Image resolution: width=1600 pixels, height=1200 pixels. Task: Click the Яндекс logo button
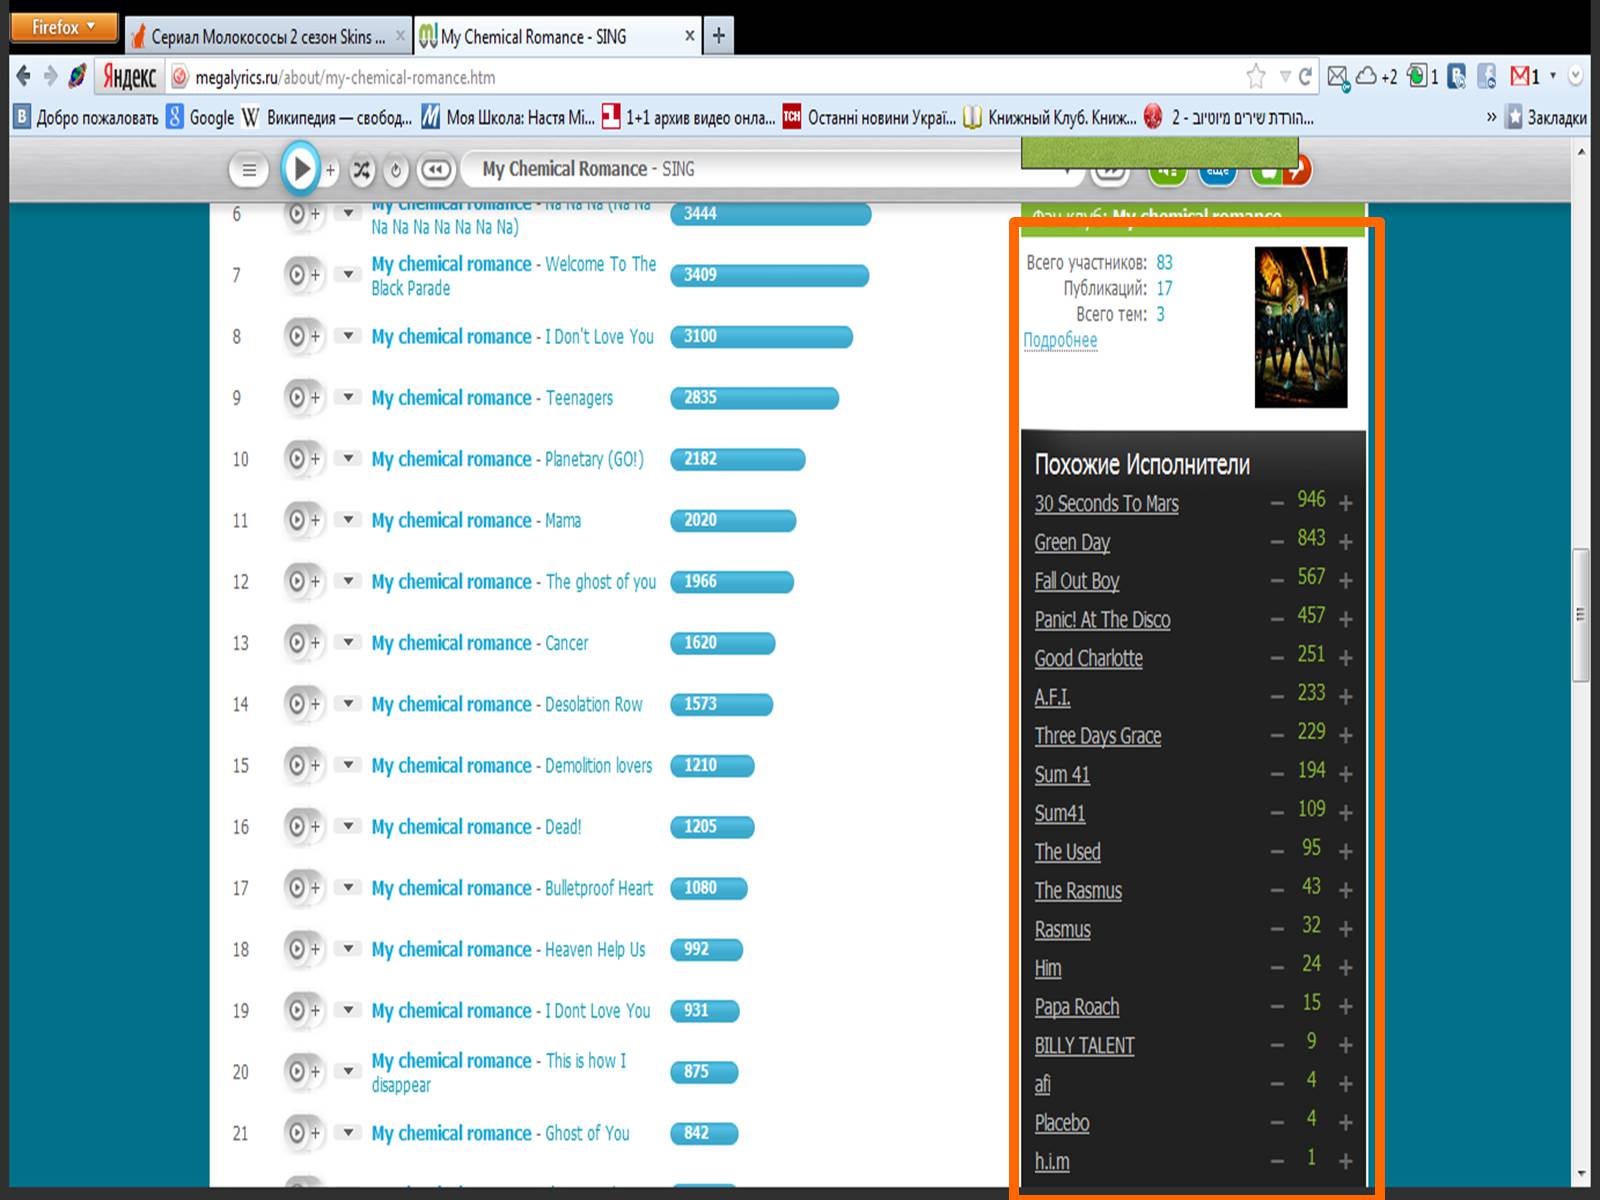tap(129, 77)
